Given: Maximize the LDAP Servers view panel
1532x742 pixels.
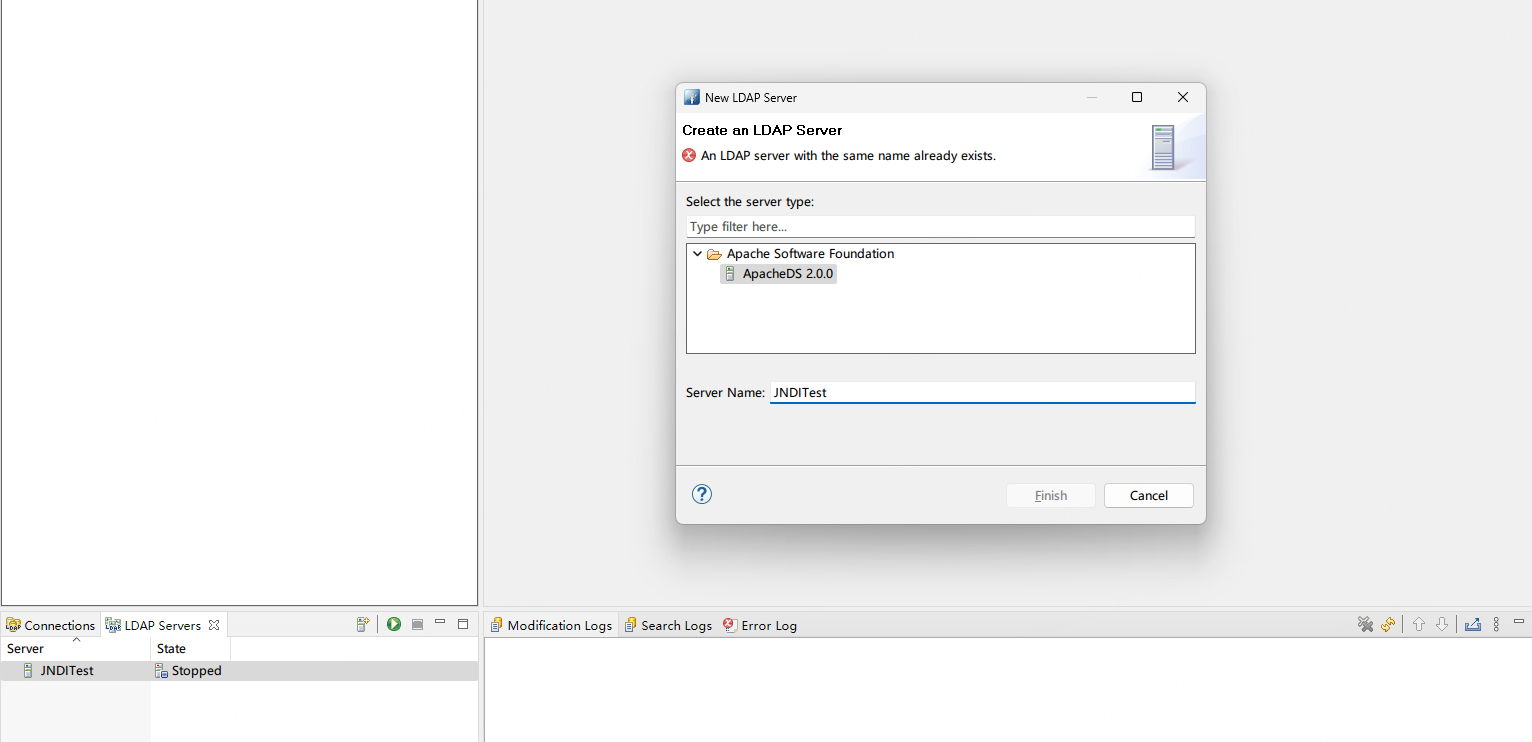Looking at the screenshot, I should point(463,624).
